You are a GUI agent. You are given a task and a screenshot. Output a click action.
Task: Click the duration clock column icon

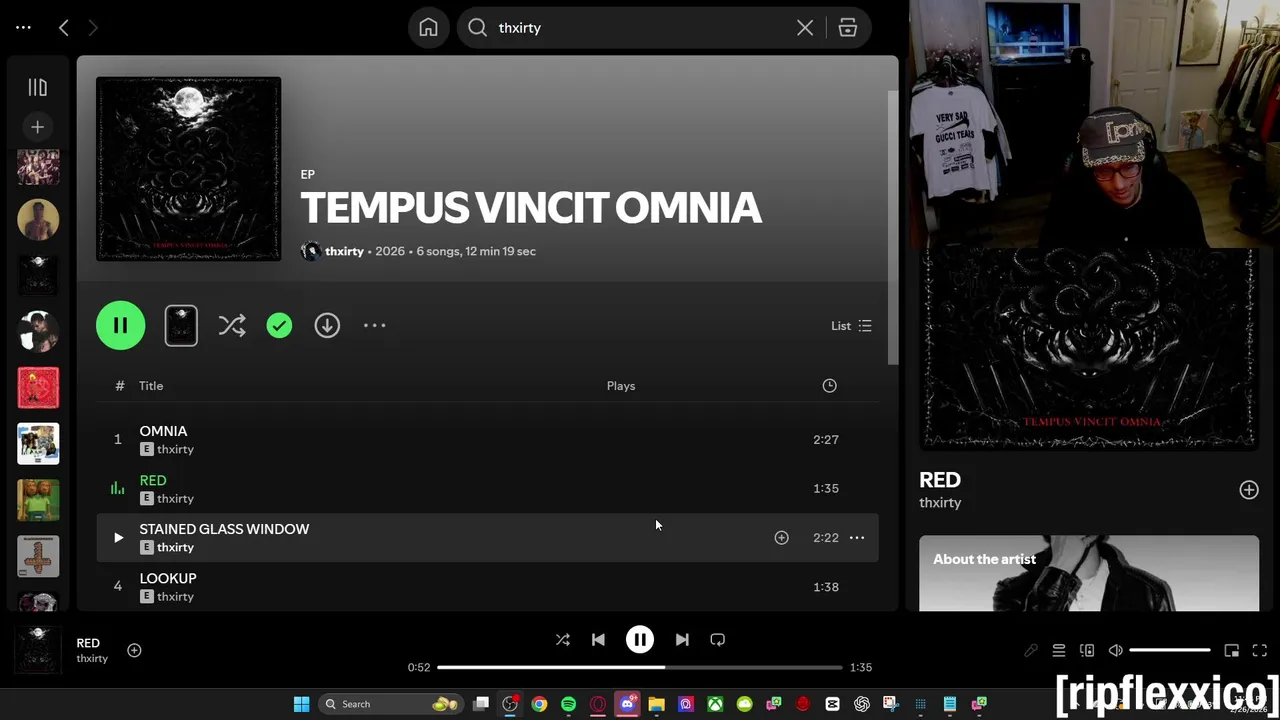coord(829,386)
